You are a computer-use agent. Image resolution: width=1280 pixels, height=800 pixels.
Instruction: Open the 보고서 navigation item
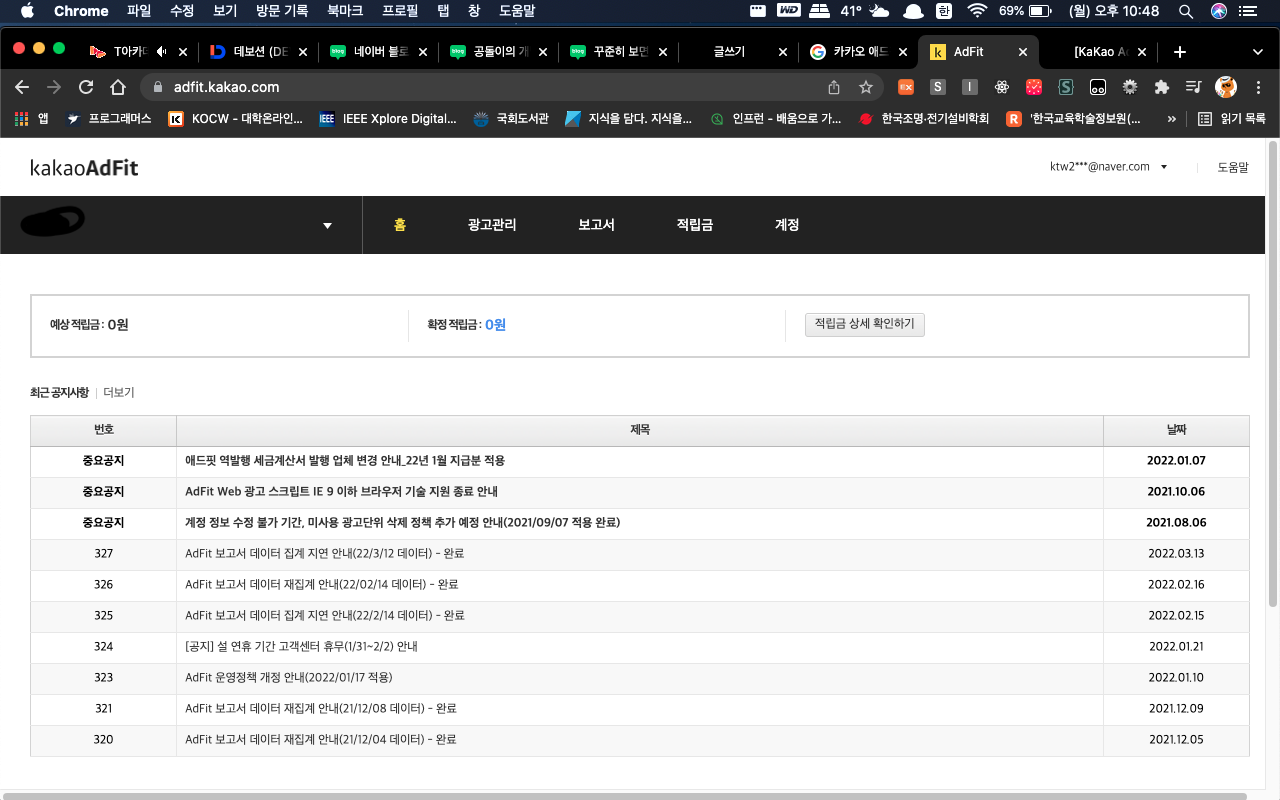click(596, 225)
